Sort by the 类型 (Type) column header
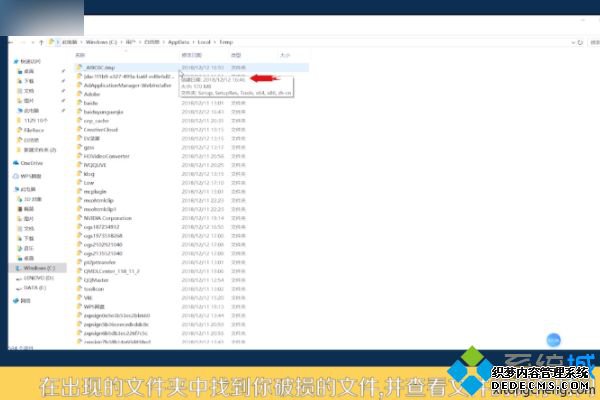Viewport: 600px width, 400px height. click(x=236, y=55)
